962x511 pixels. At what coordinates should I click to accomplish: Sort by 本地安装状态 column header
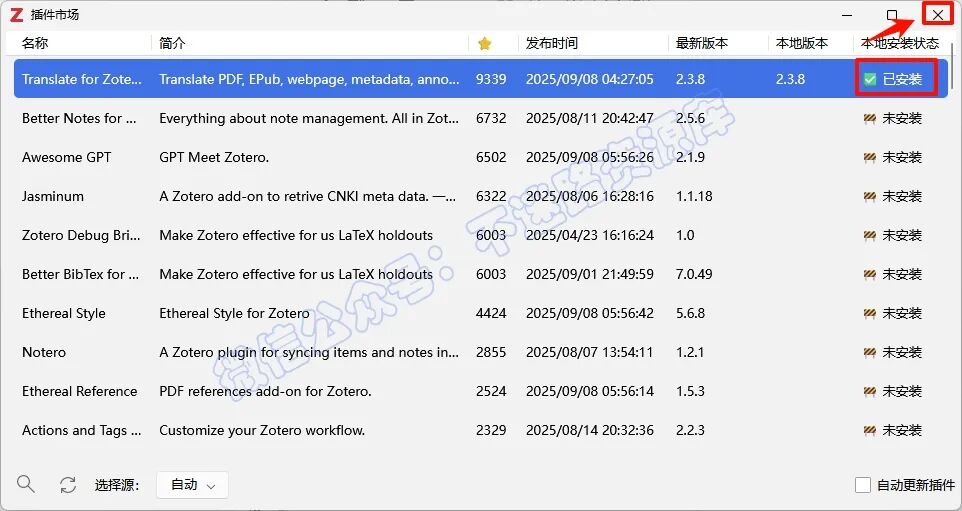click(x=900, y=43)
